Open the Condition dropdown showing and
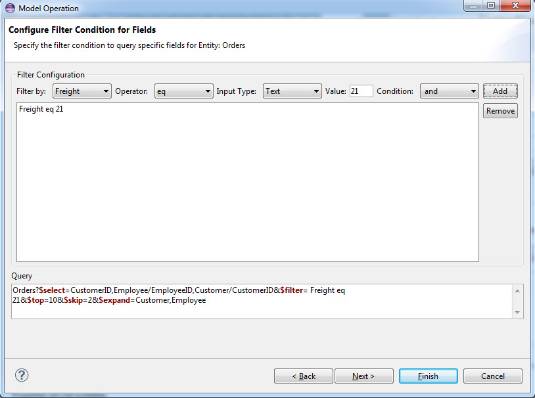The width and height of the screenshot is (535, 398). coord(449,91)
